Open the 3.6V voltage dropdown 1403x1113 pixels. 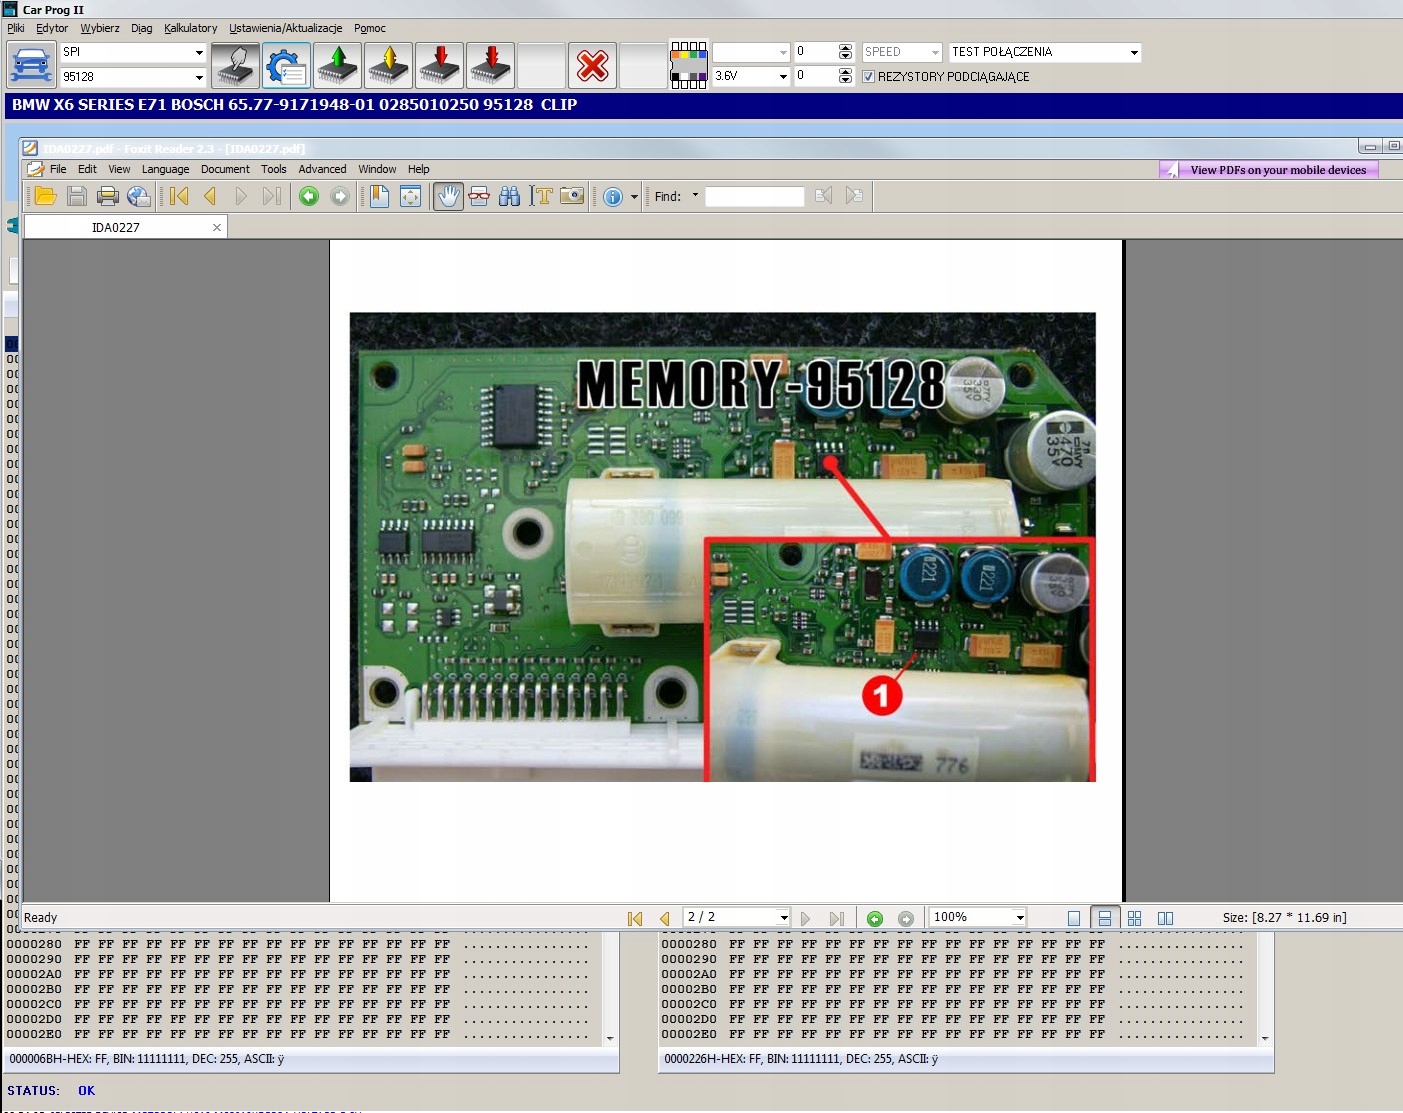(x=783, y=76)
